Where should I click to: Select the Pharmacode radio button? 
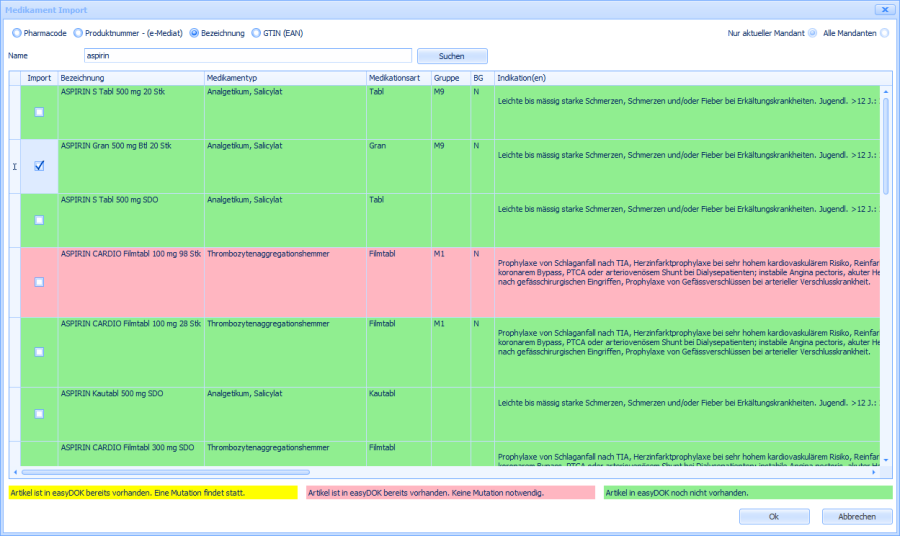15,33
